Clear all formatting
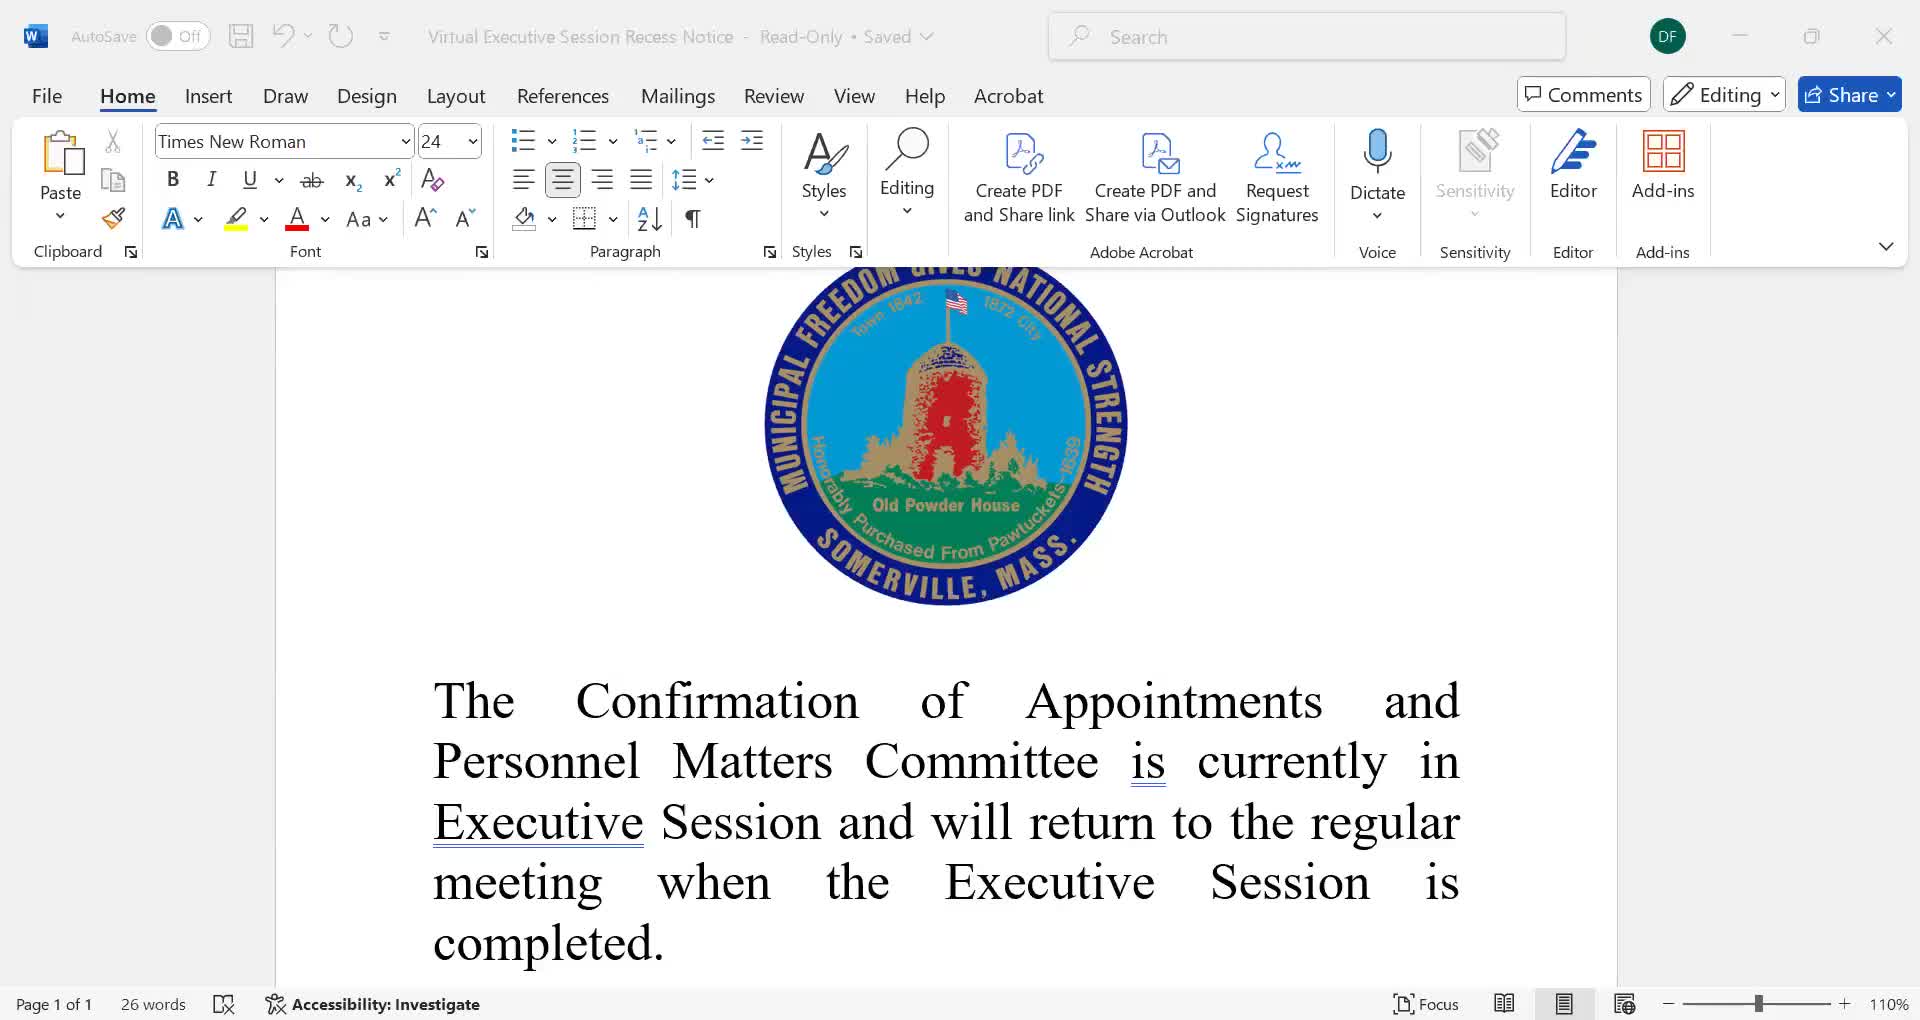 [x=432, y=180]
